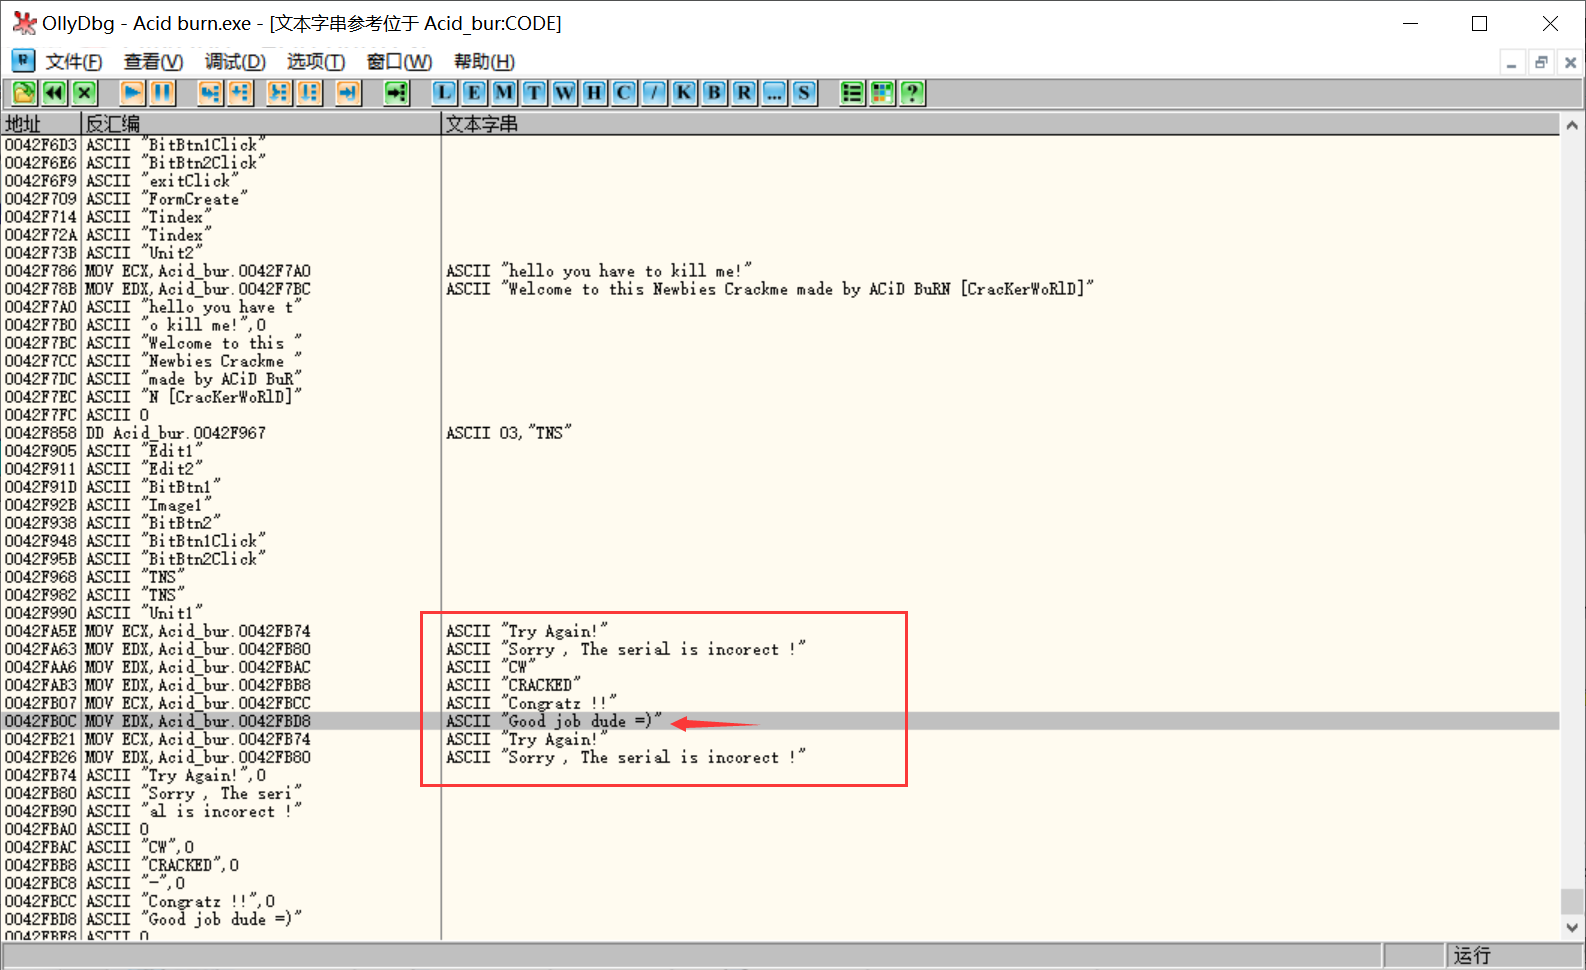This screenshot has height=970, width=1586.
Task: Click the Step over icon
Action: (240, 93)
